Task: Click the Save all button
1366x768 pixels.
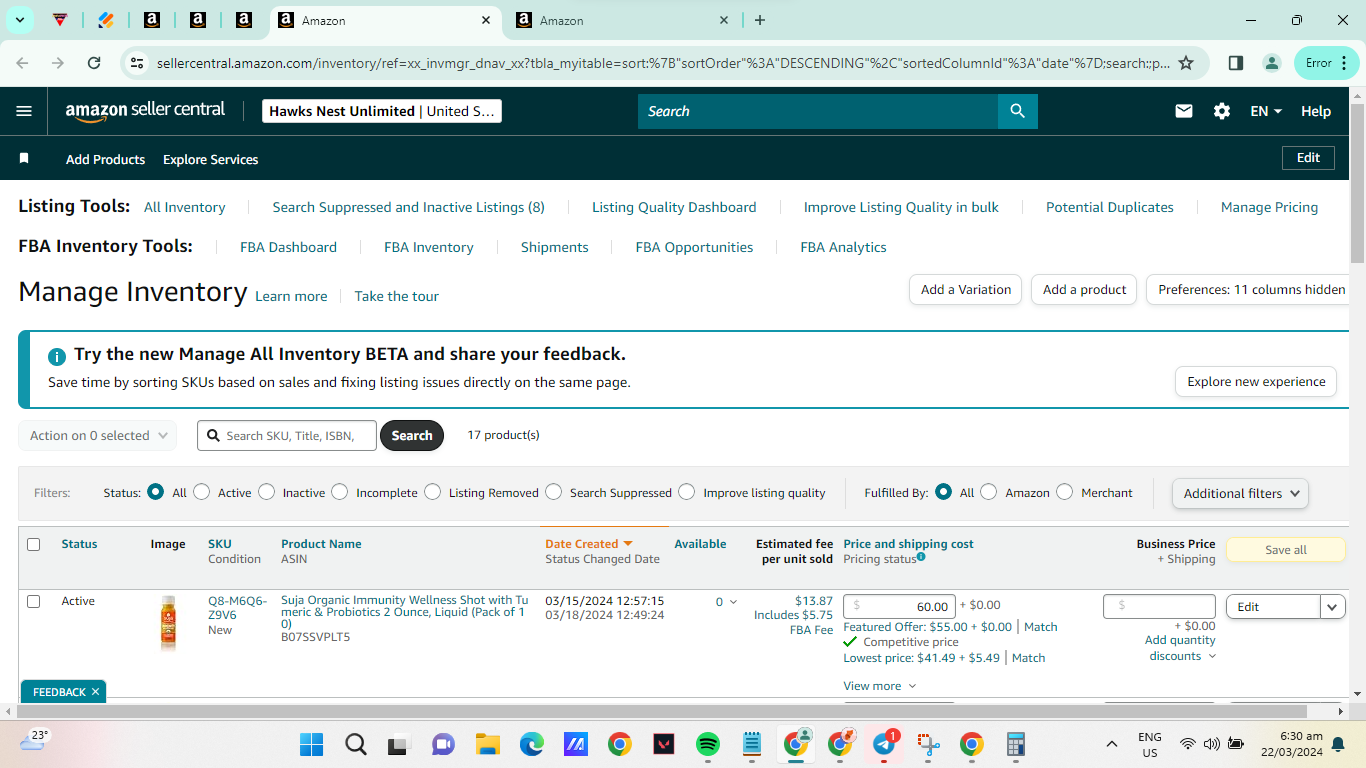Action: click(x=1286, y=550)
